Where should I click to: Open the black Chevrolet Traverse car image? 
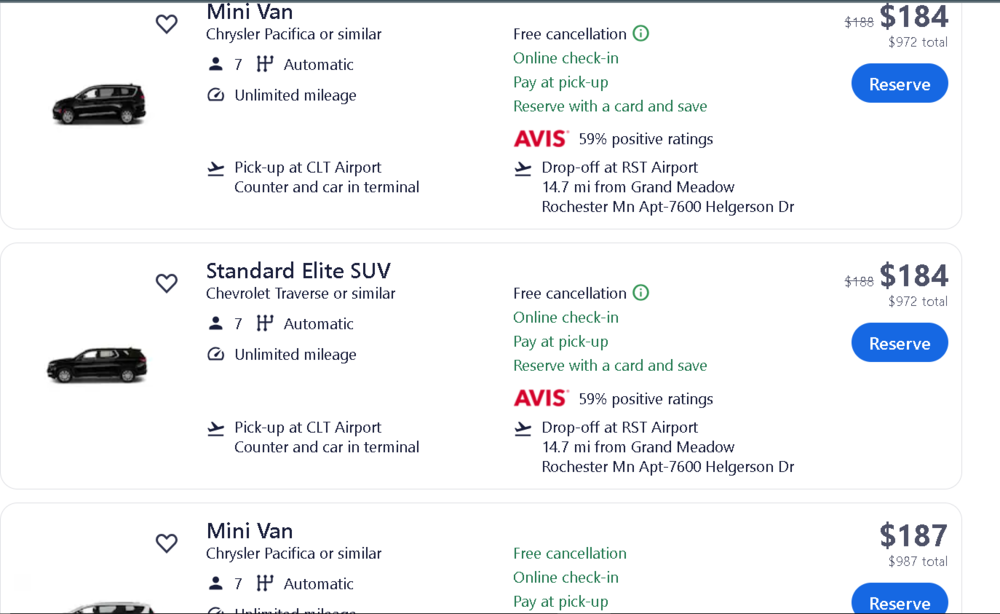[97, 365]
